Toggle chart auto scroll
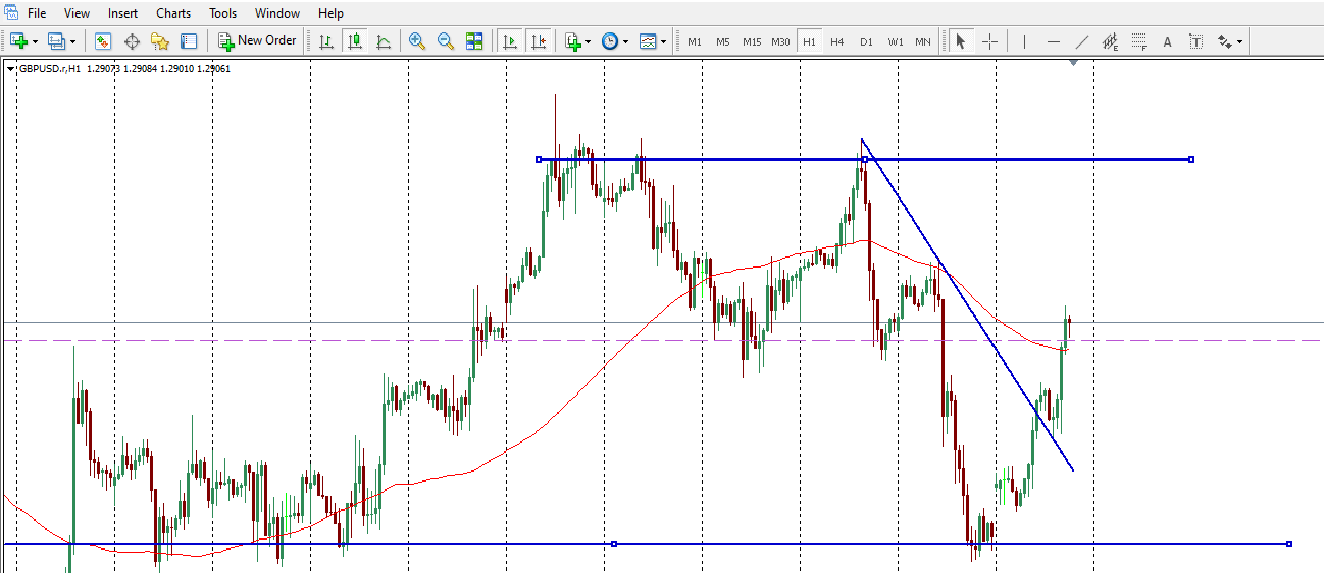 (510, 41)
